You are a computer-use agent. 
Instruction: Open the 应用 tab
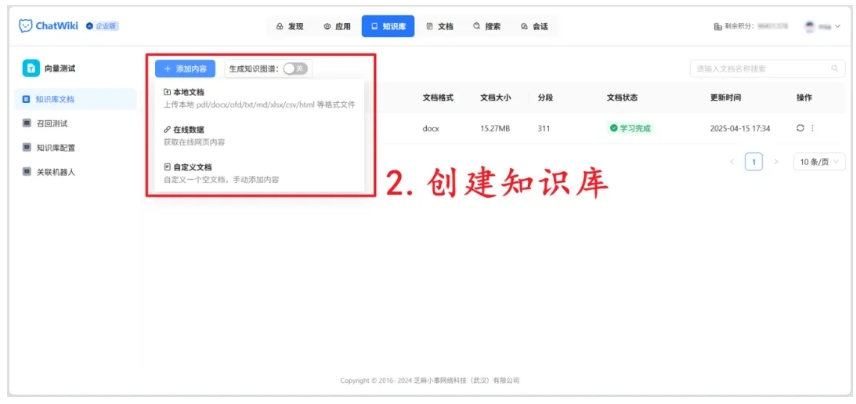(337, 26)
